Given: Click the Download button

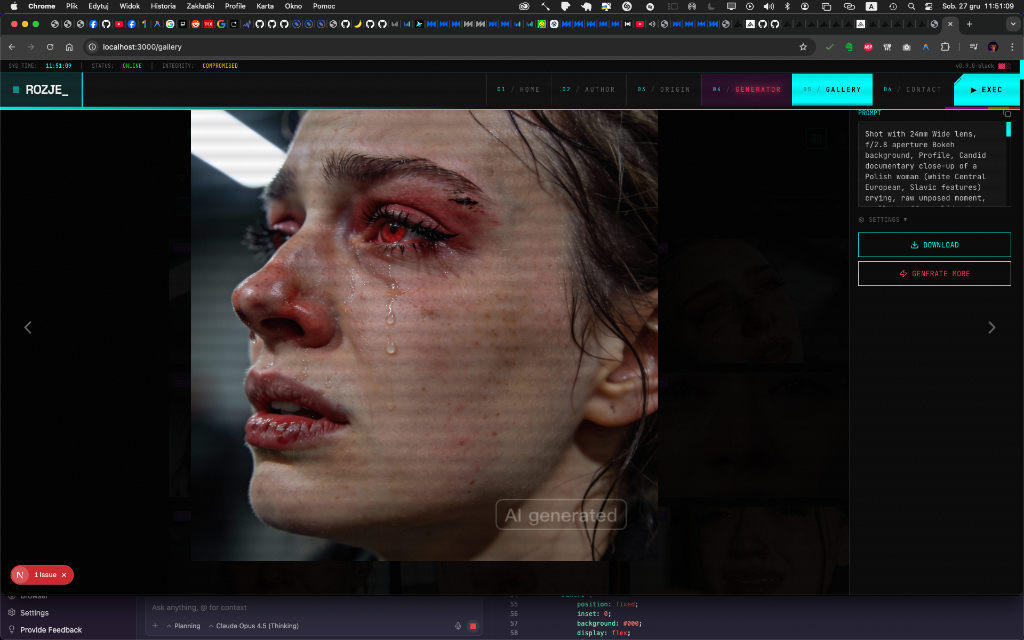Looking at the screenshot, I should click(x=934, y=245).
